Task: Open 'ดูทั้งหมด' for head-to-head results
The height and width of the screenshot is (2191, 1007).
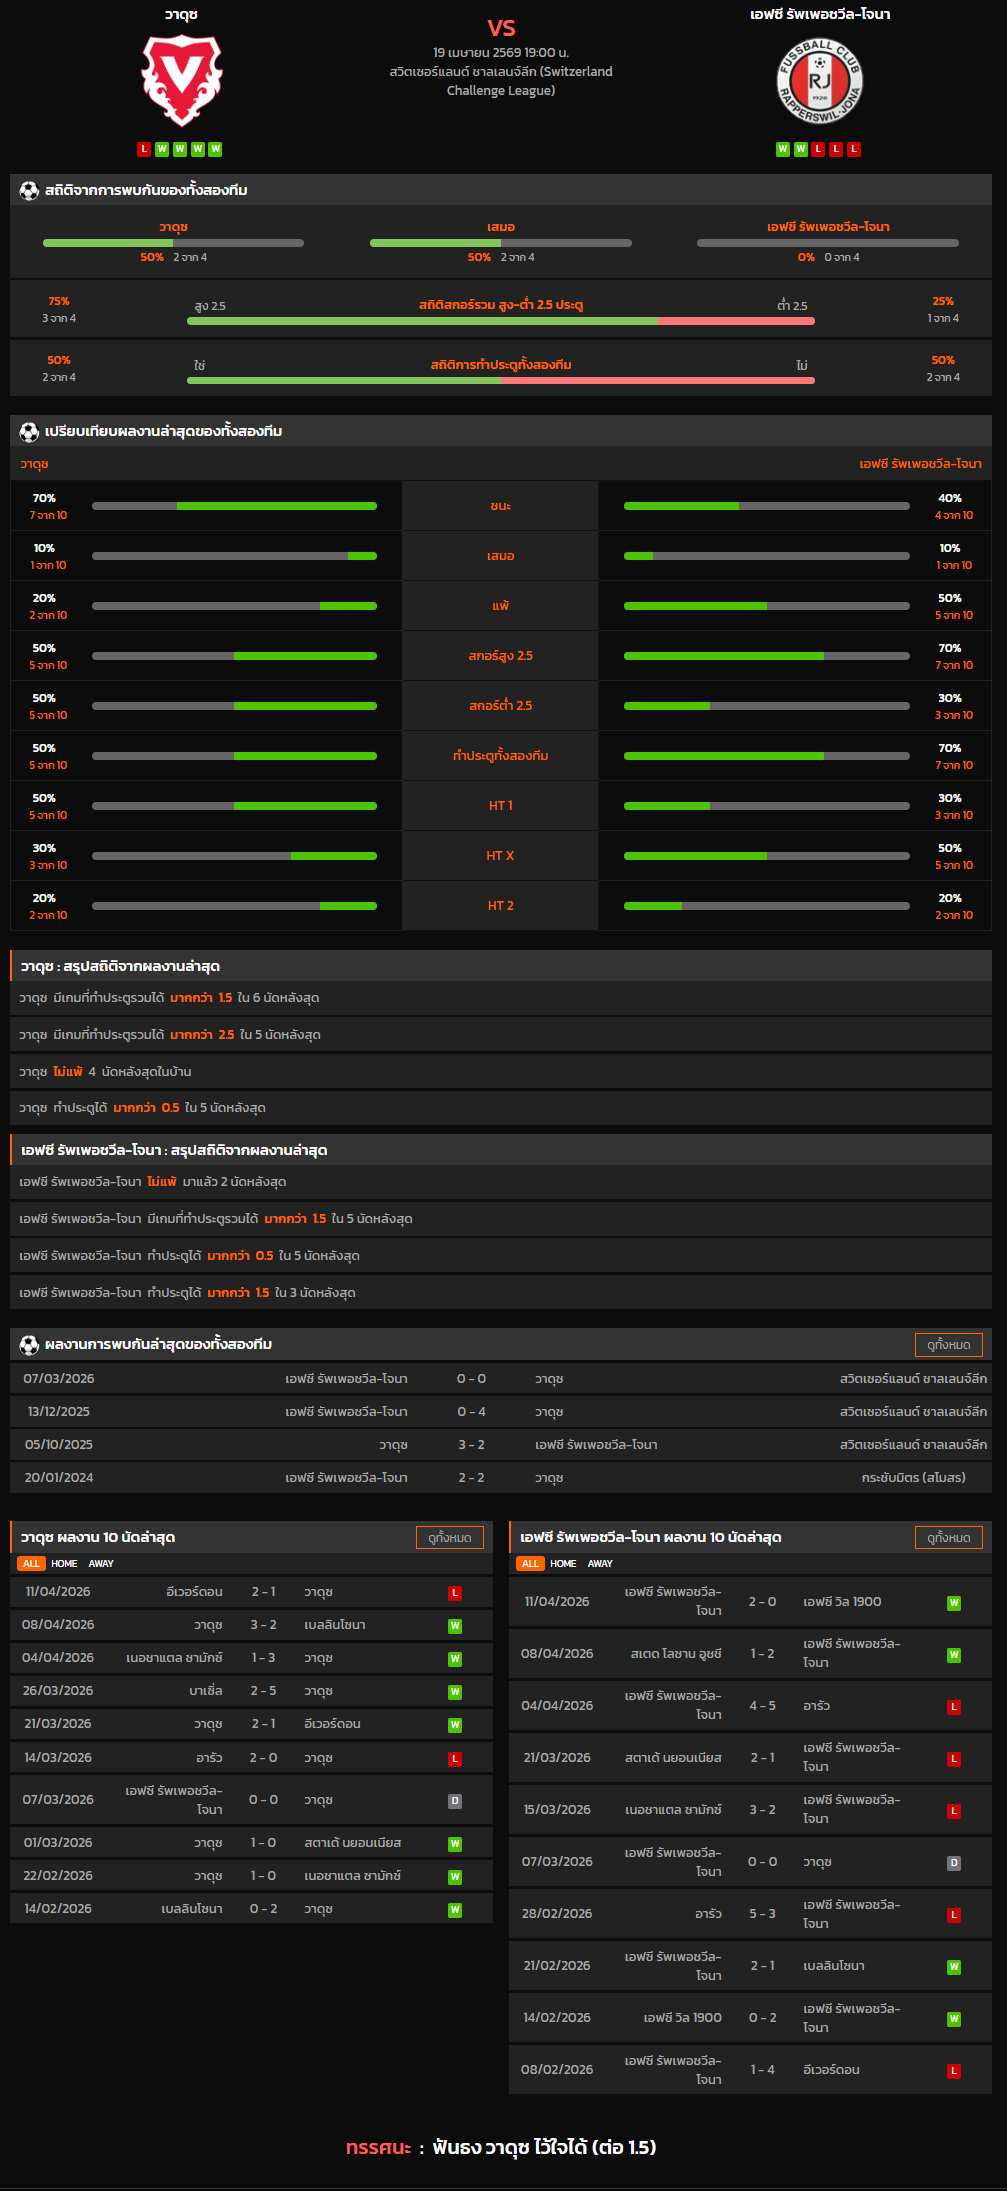Action: [x=948, y=1345]
